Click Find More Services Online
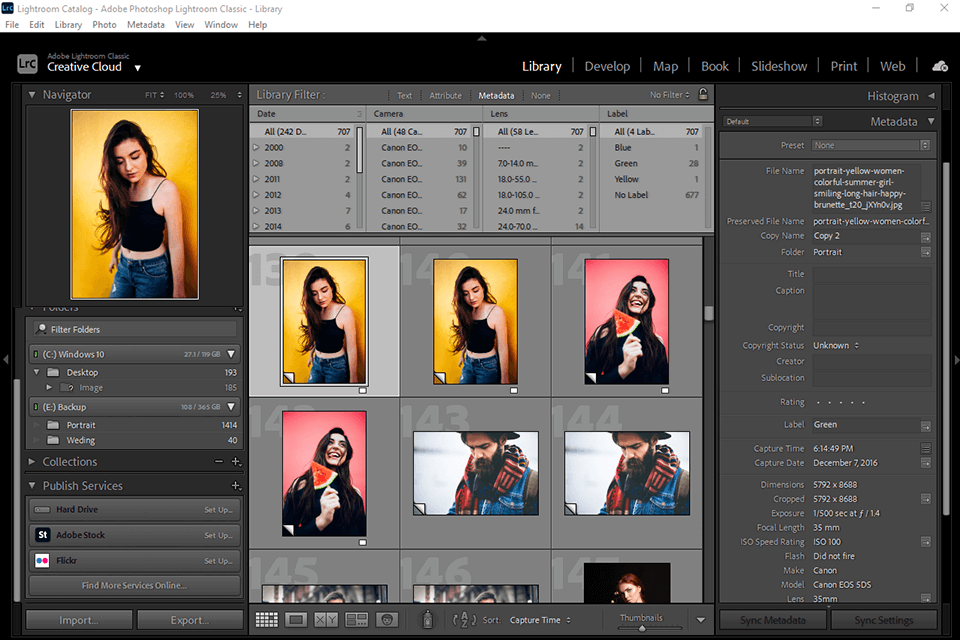This screenshot has height=640, width=960. click(134, 585)
